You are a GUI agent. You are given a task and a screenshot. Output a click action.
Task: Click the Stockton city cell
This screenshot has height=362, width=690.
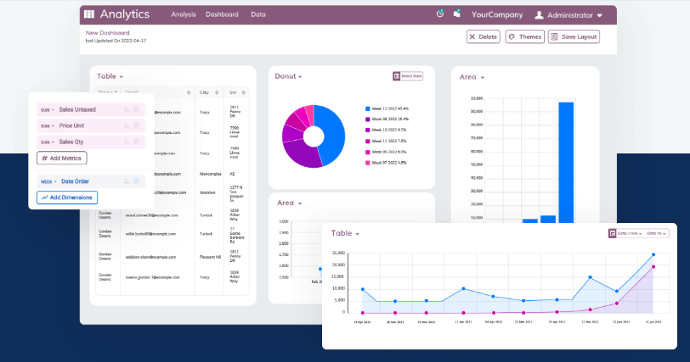pos(207,193)
